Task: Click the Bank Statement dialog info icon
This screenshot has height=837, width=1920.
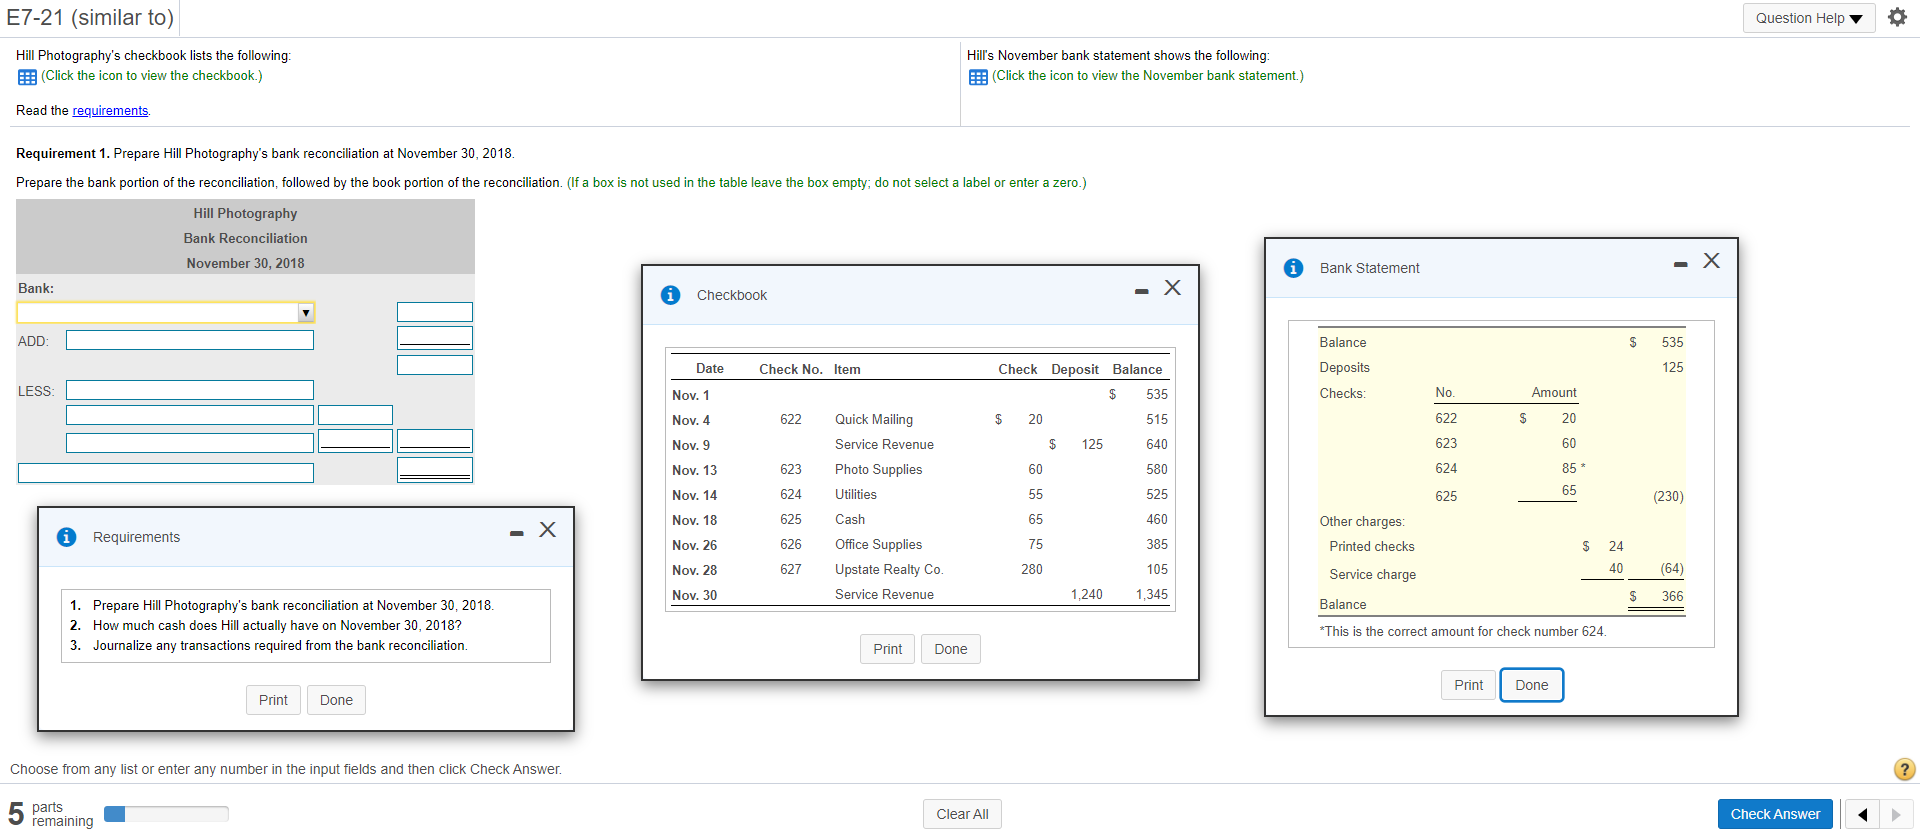Action: coord(1293,268)
